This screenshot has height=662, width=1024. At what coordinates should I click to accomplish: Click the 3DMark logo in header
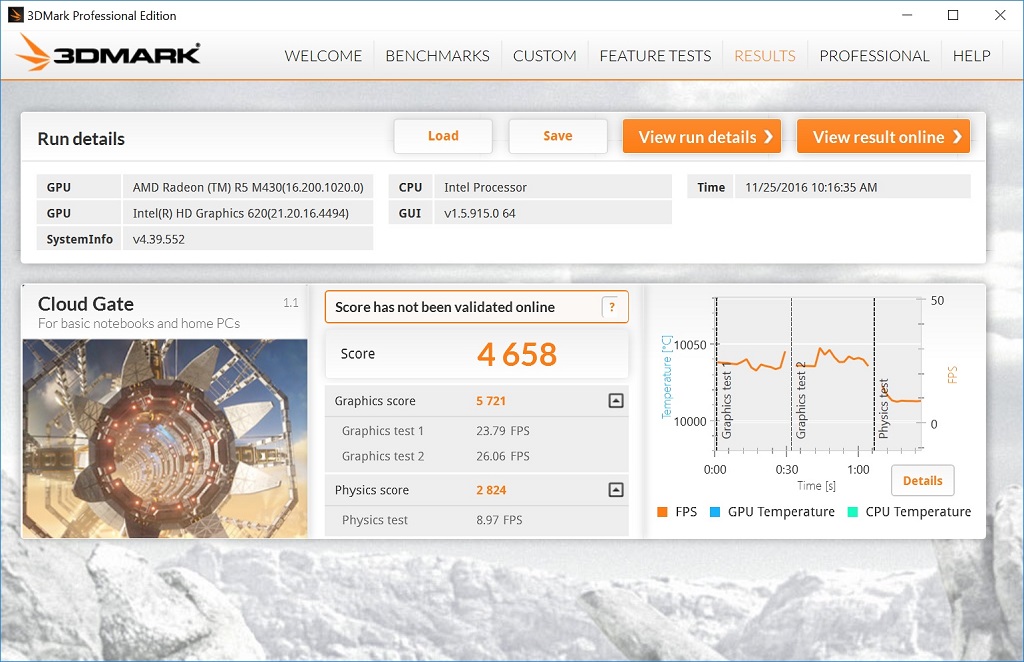[108, 54]
